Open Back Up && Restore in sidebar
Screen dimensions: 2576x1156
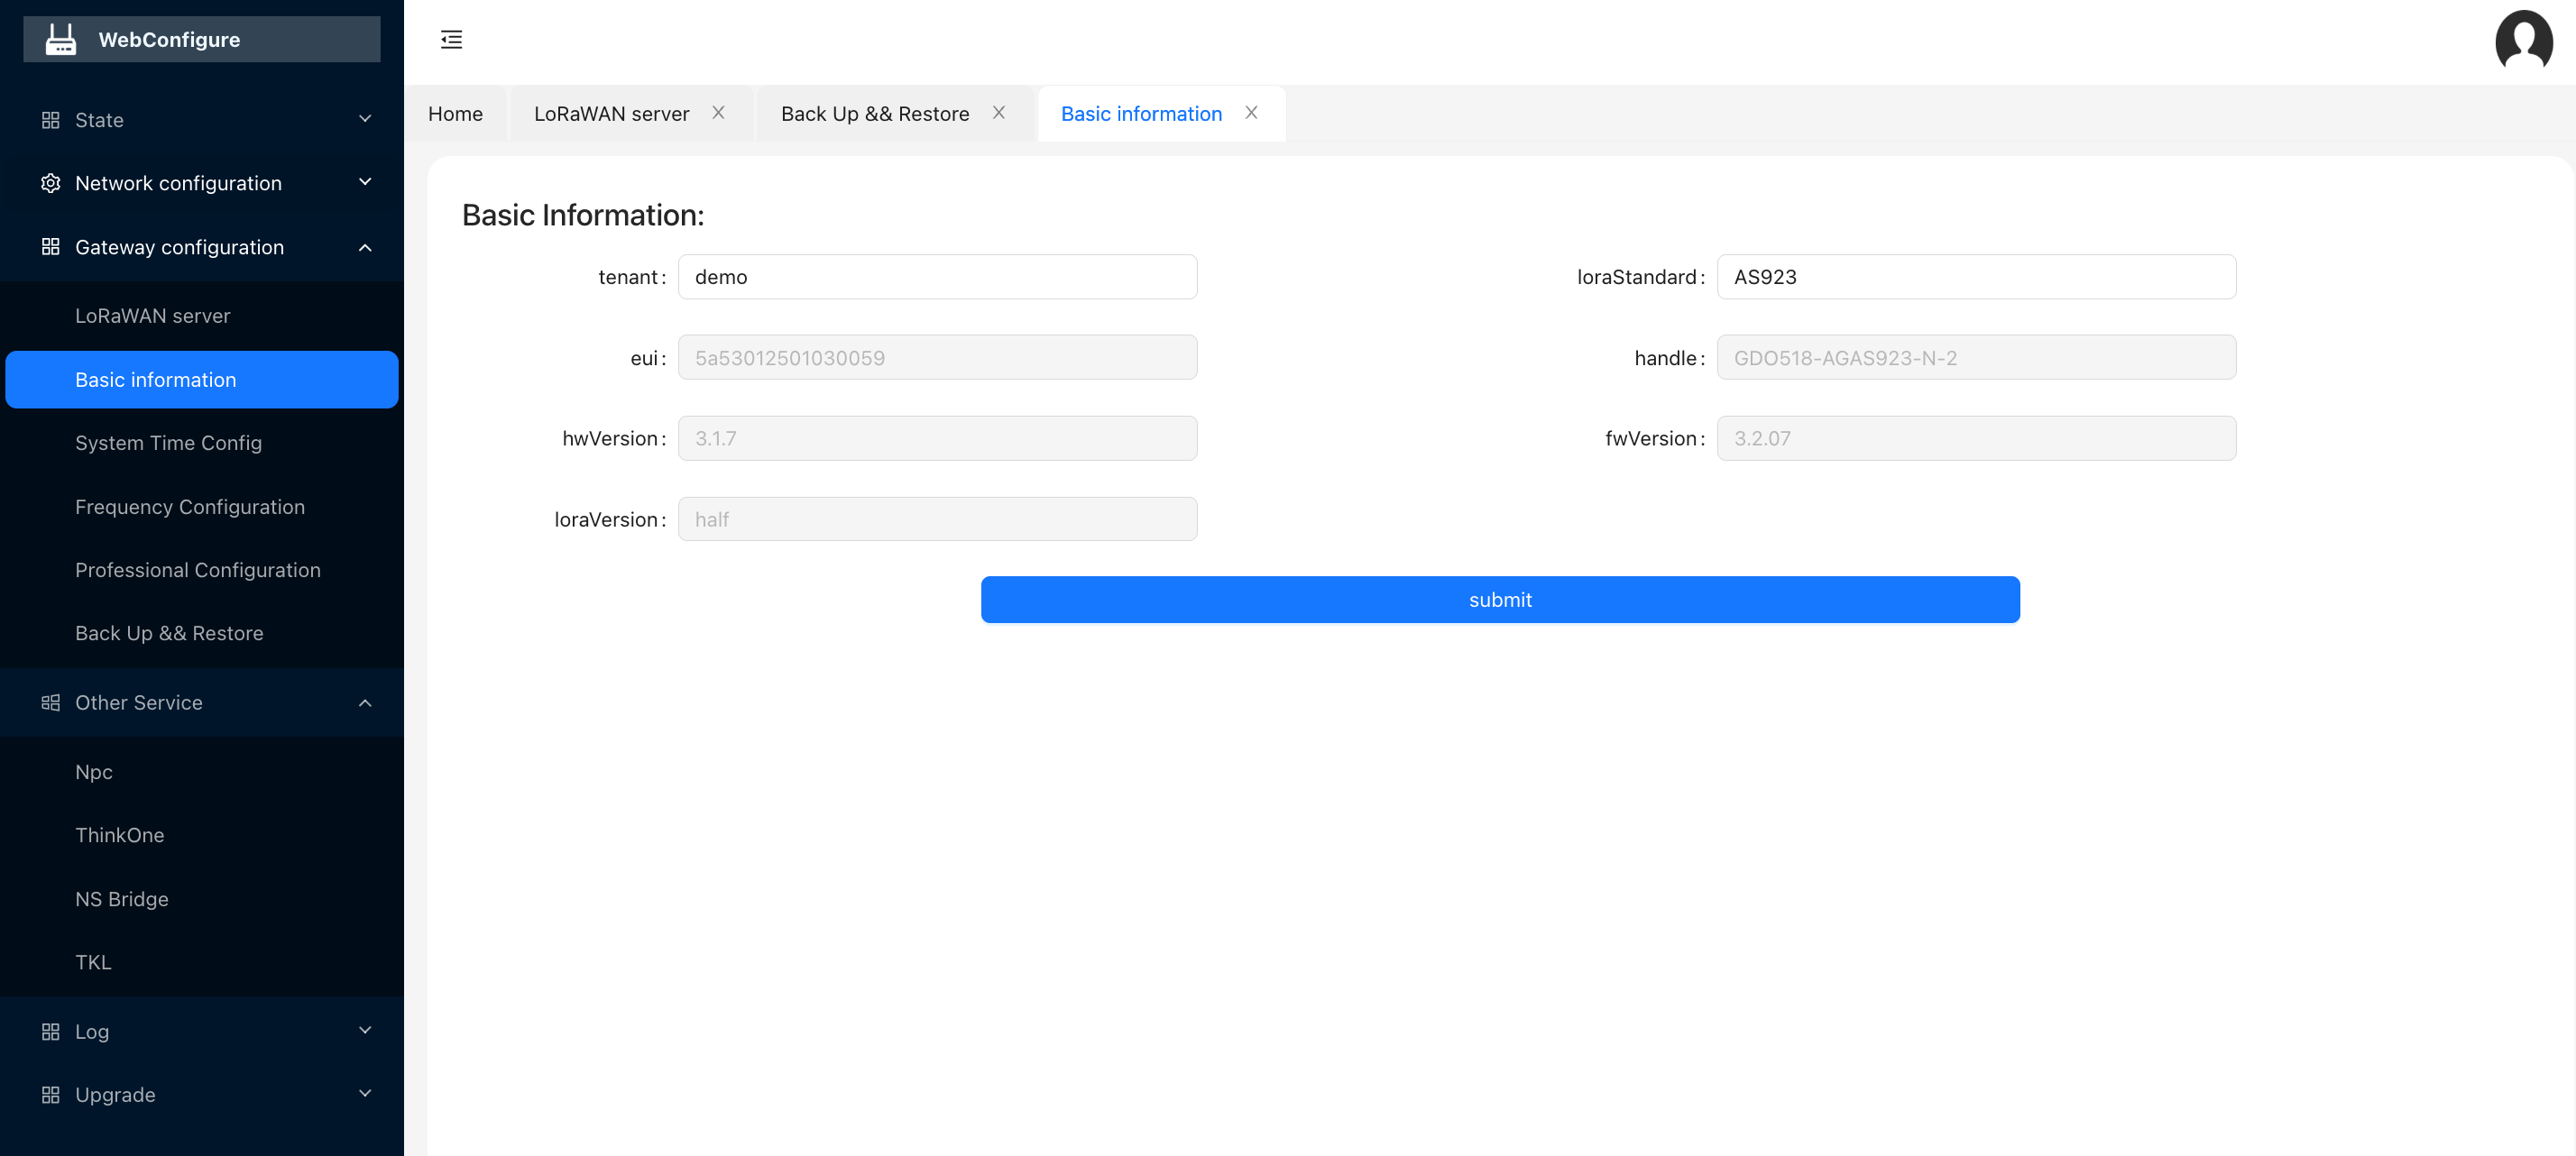pyautogui.click(x=202, y=633)
